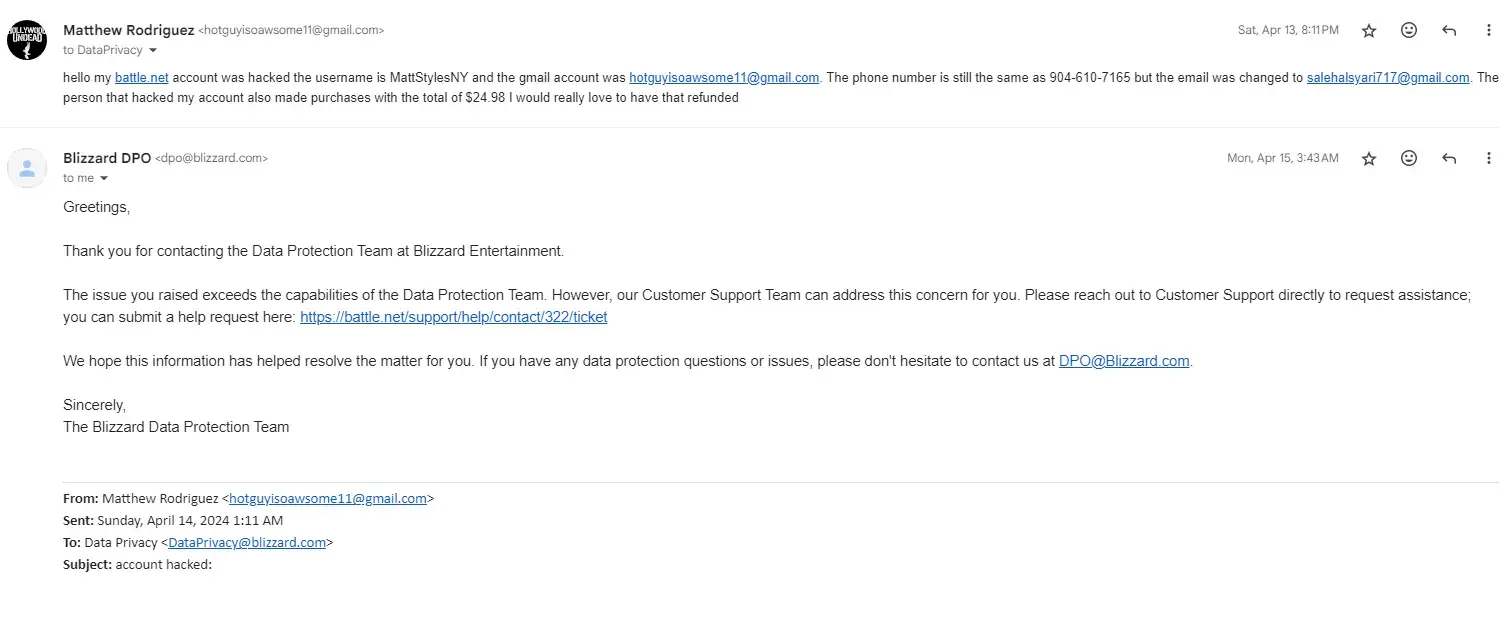Open the battle.net support ticket link
This screenshot has width=1506, height=625.
point(453,317)
